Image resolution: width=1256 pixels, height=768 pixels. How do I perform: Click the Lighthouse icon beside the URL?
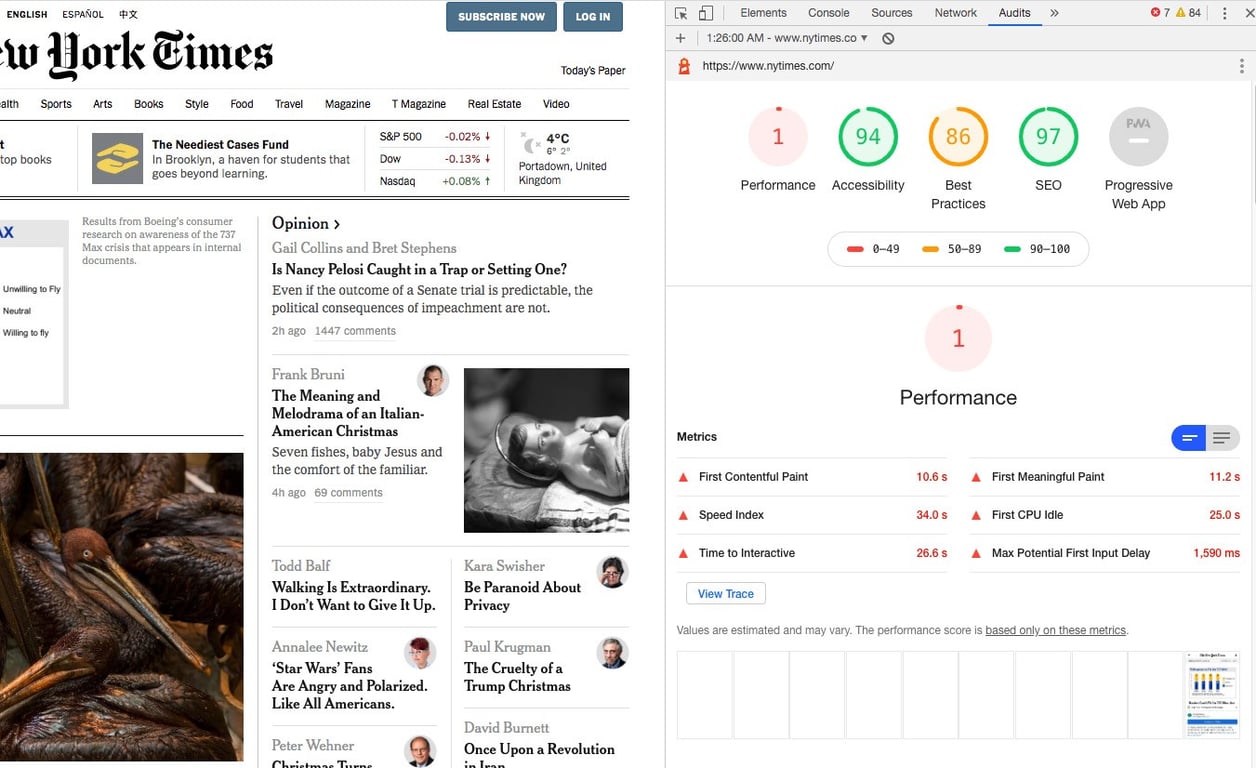click(684, 66)
